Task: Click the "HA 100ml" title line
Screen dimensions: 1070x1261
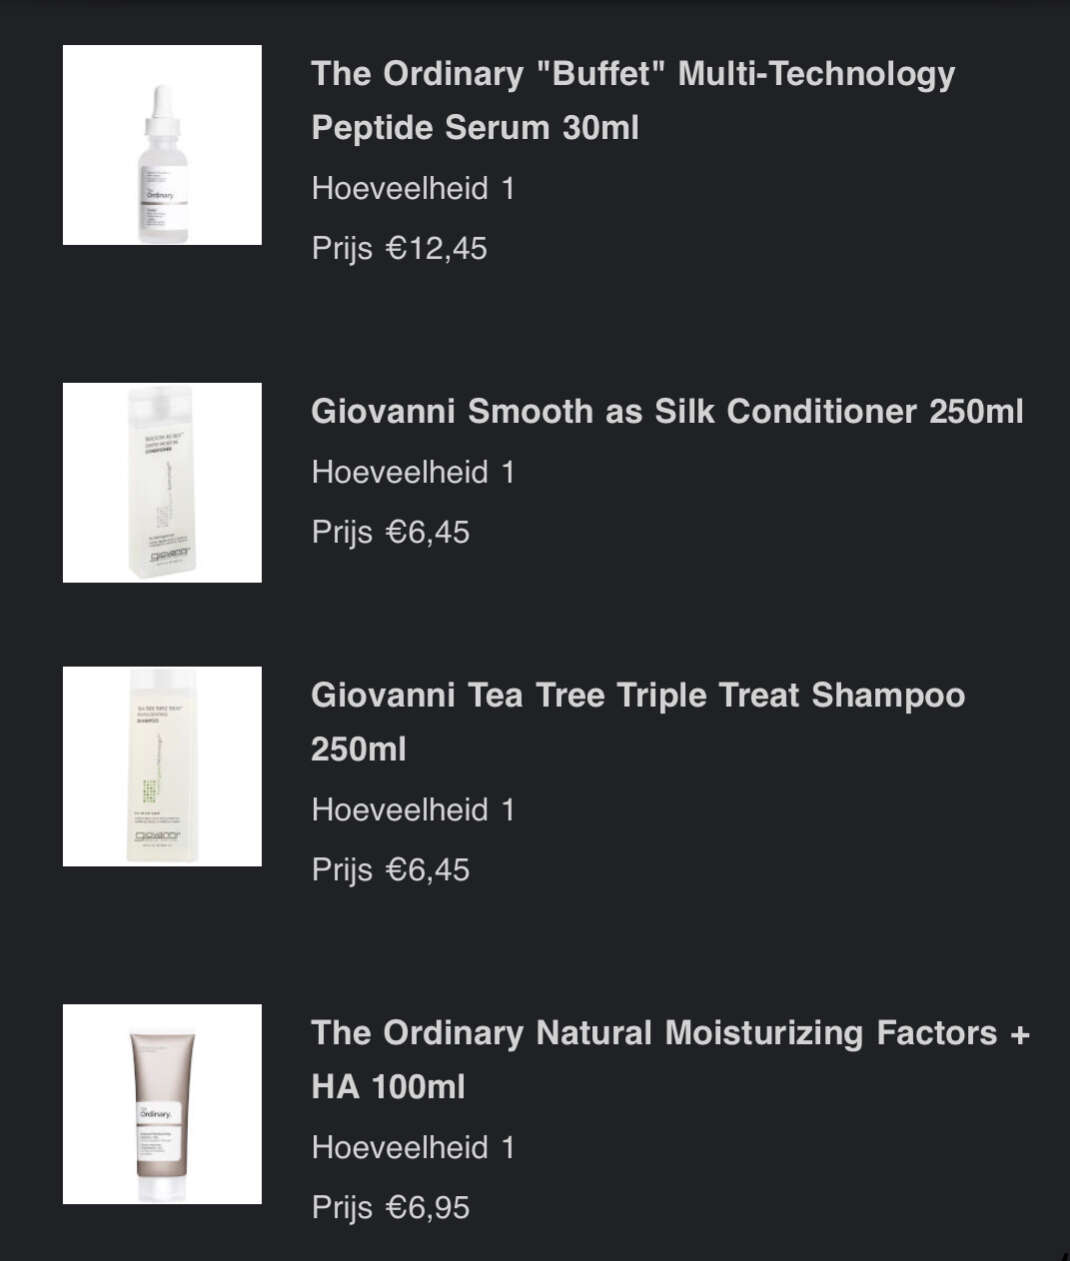Action: (x=388, y=1087)
